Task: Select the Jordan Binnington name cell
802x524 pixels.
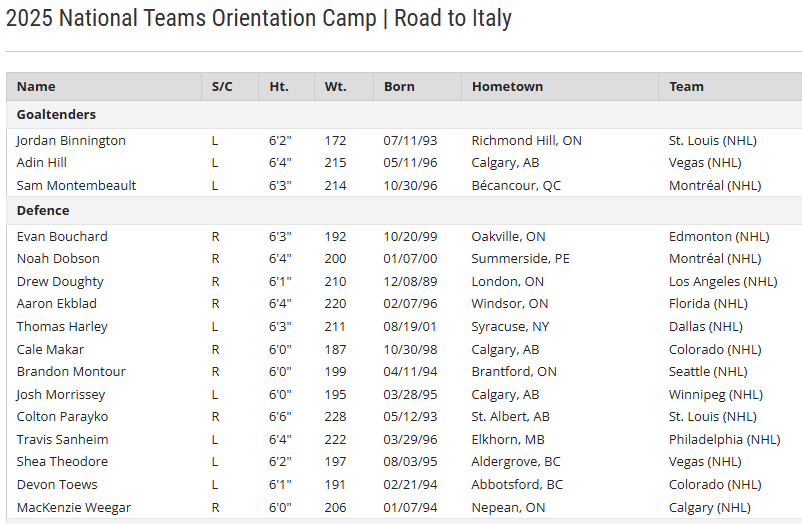Action: coord(71,141)
